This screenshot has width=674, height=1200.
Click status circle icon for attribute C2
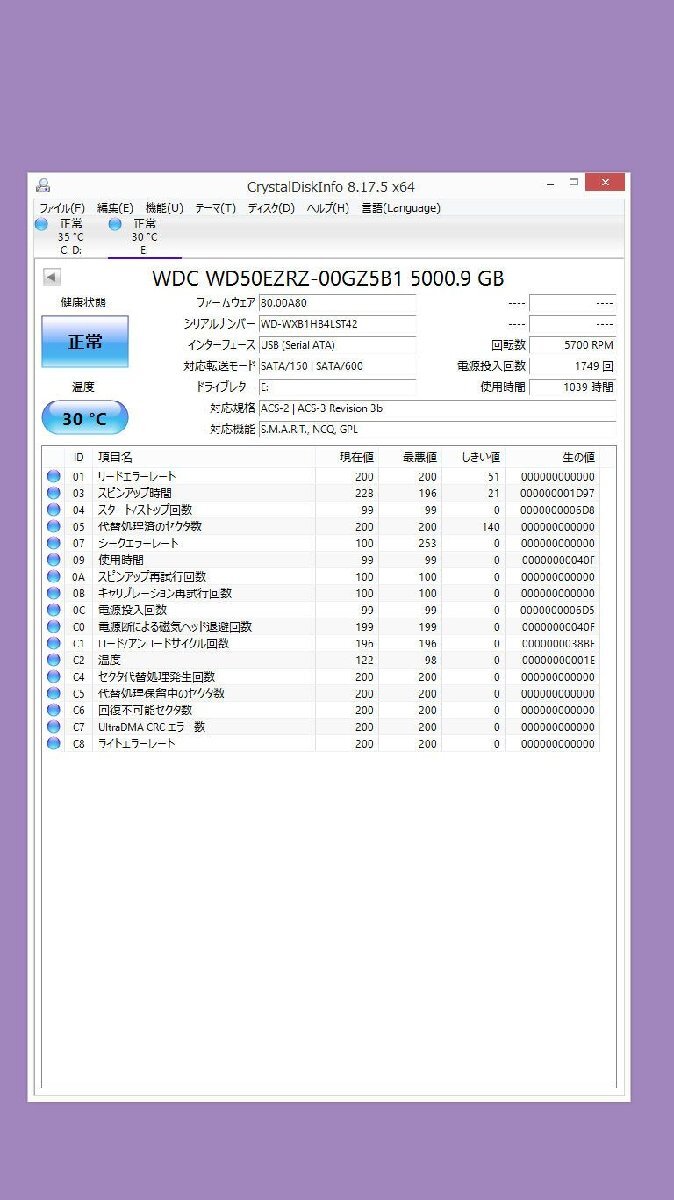(53, 660)
